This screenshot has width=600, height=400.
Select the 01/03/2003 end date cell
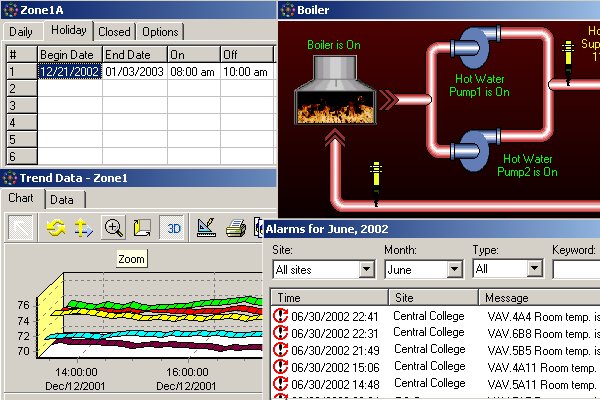135,72
